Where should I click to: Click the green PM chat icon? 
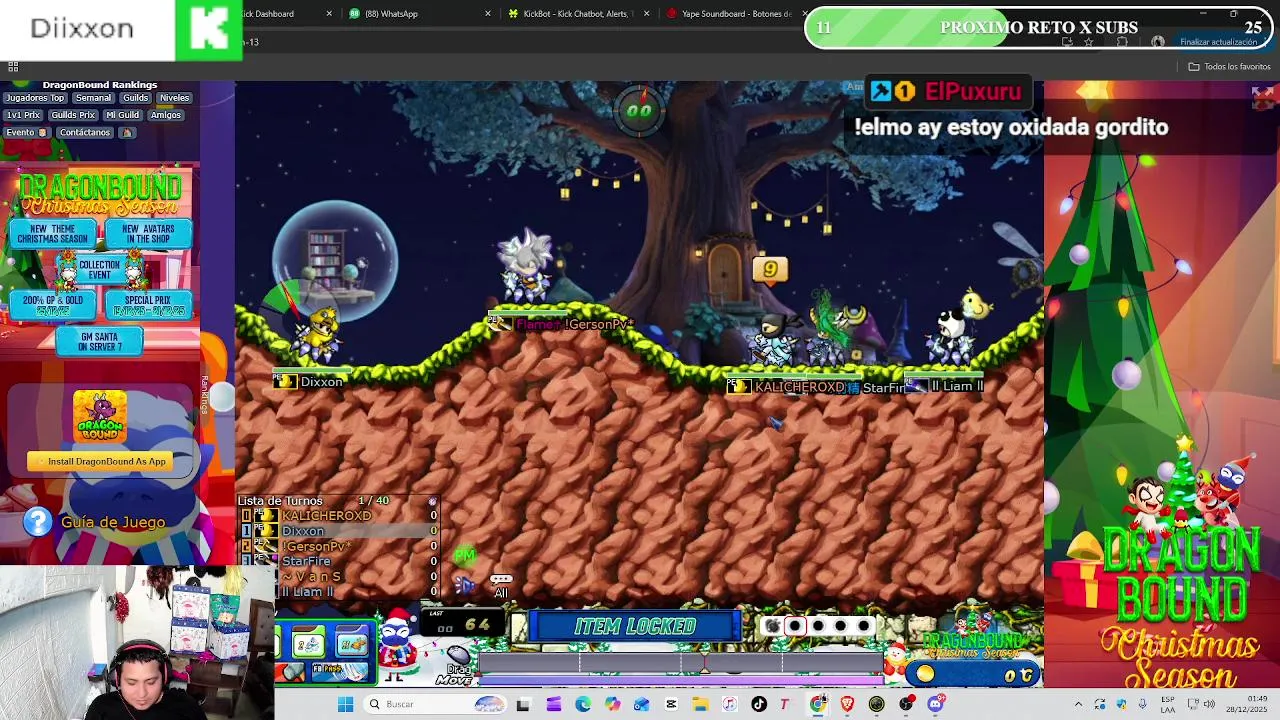click(464, 555)
